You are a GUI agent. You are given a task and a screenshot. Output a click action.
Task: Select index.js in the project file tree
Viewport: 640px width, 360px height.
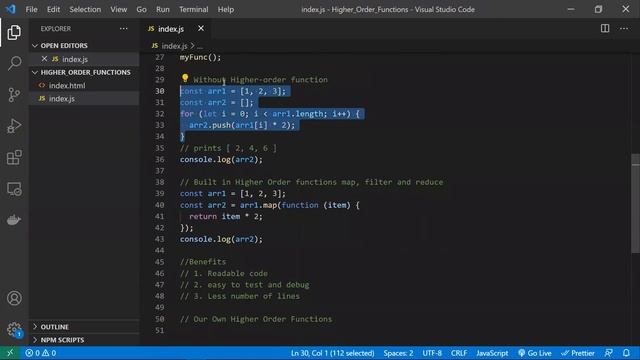tap(62, 99)
